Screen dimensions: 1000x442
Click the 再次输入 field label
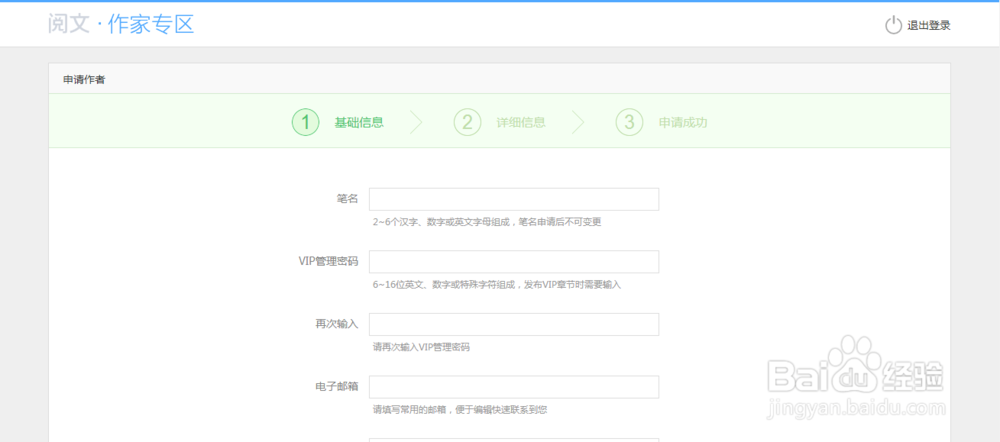337,324
